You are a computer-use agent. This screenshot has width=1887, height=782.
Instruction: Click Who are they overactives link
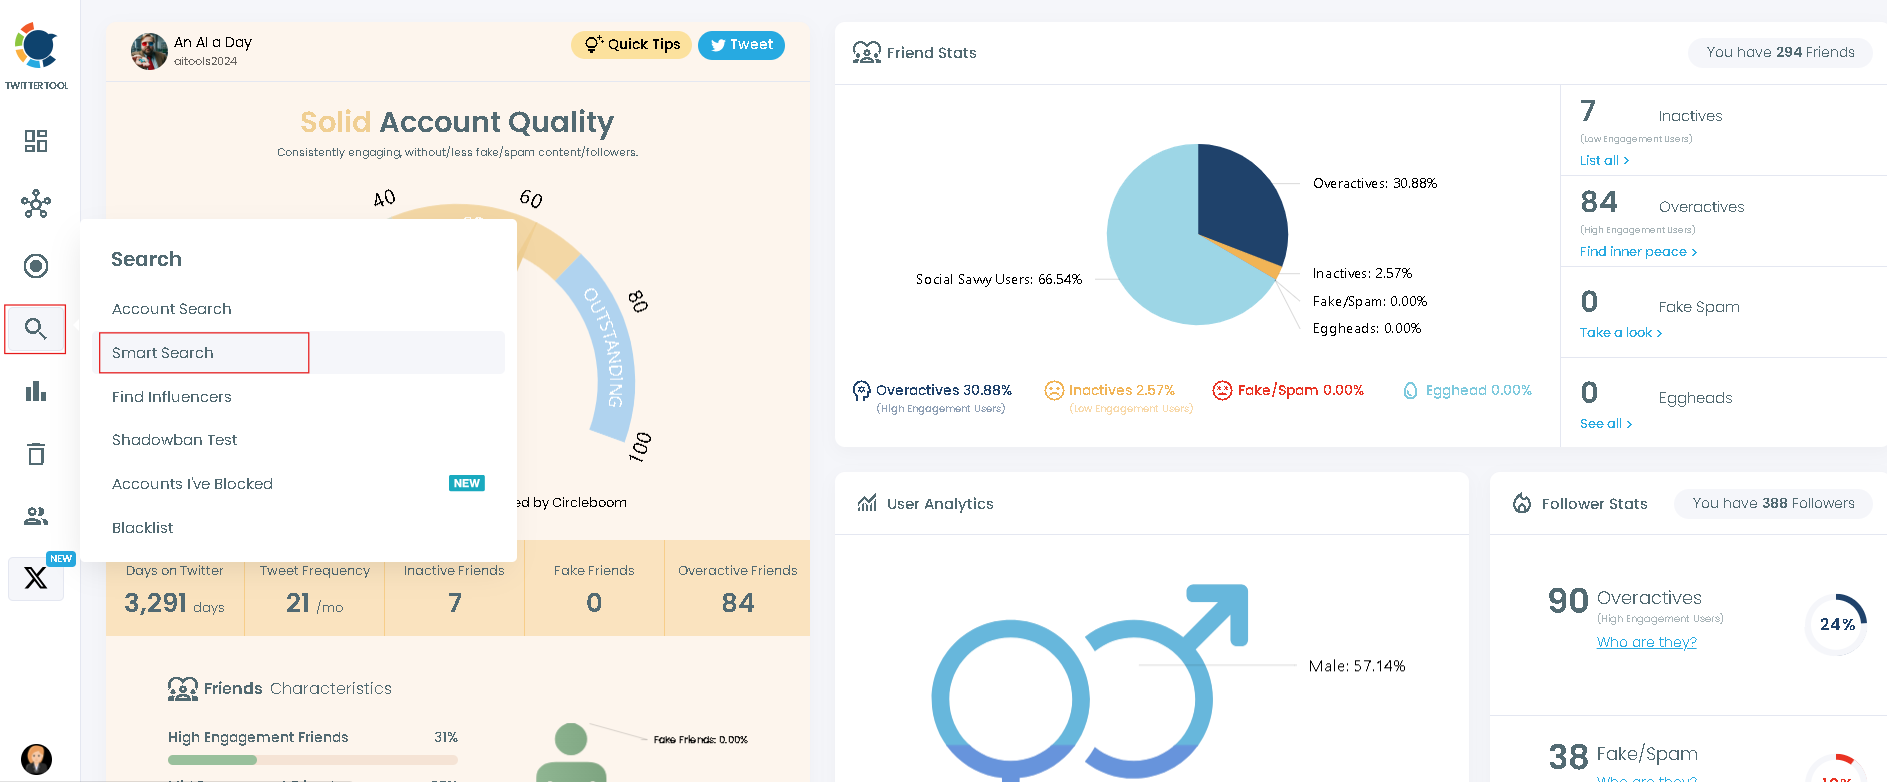coord(1646,642)
